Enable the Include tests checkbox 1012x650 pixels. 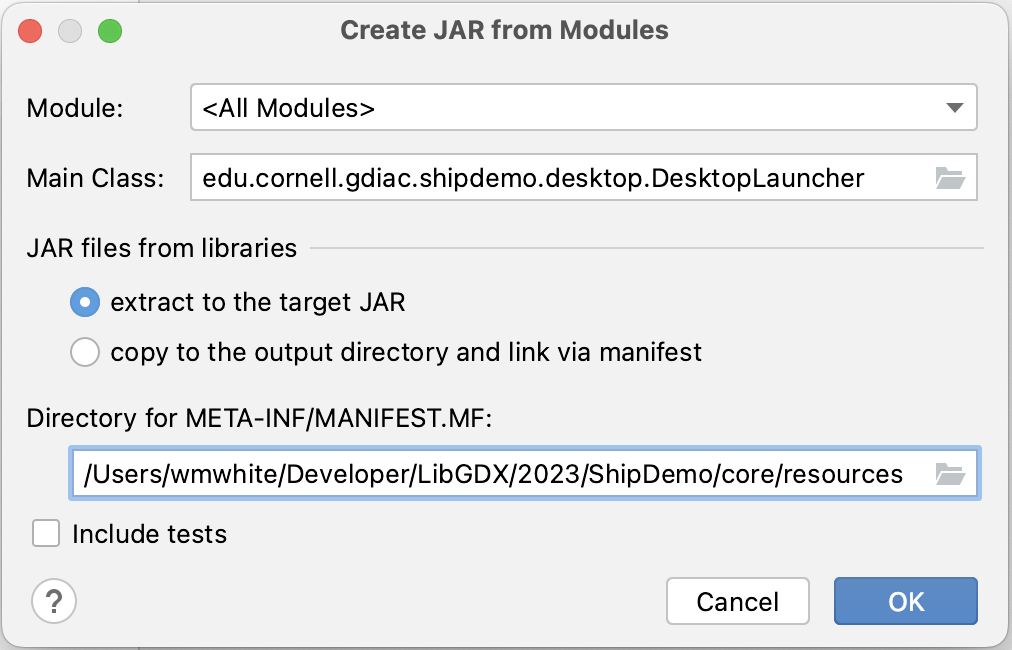click(x=46, y=534)
